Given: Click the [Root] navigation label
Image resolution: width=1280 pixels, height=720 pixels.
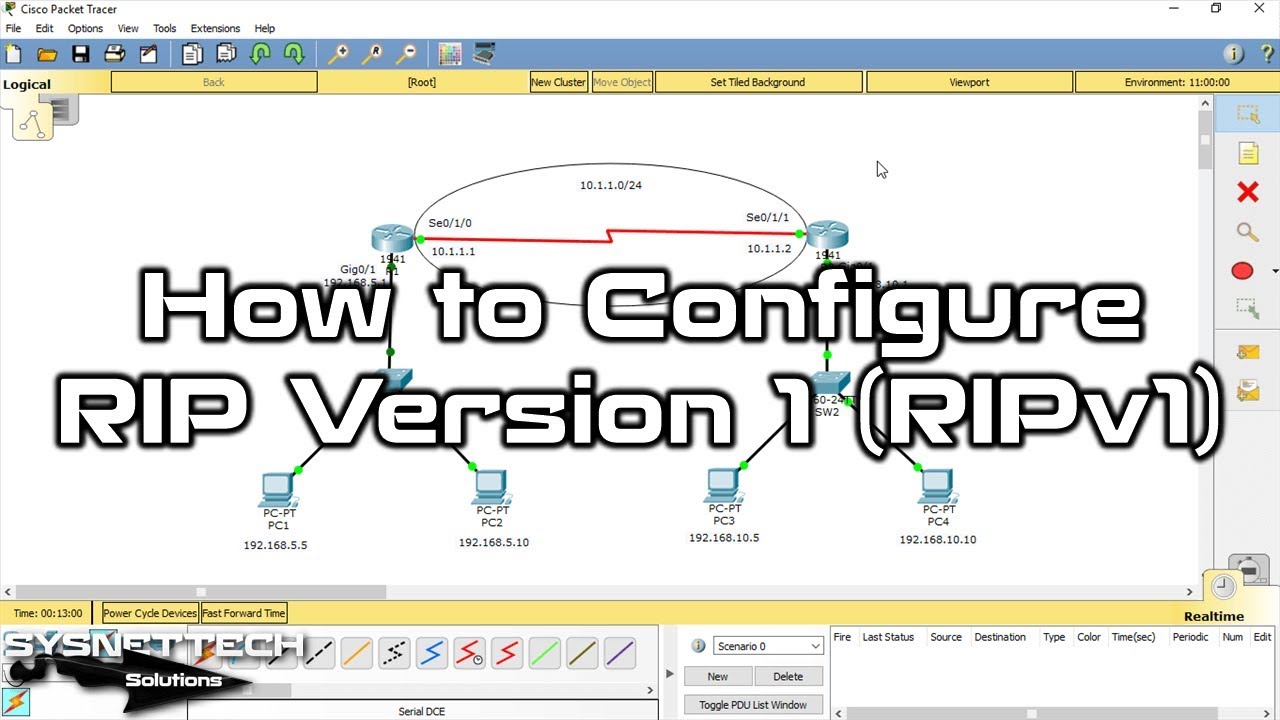Looking at the screenshot, I should (422, 82).
